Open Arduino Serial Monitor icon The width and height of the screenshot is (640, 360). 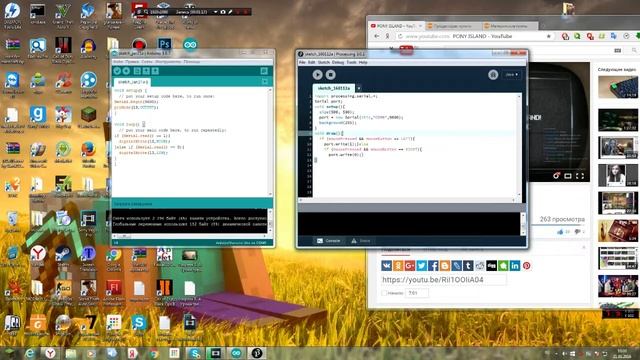[264, 71]
